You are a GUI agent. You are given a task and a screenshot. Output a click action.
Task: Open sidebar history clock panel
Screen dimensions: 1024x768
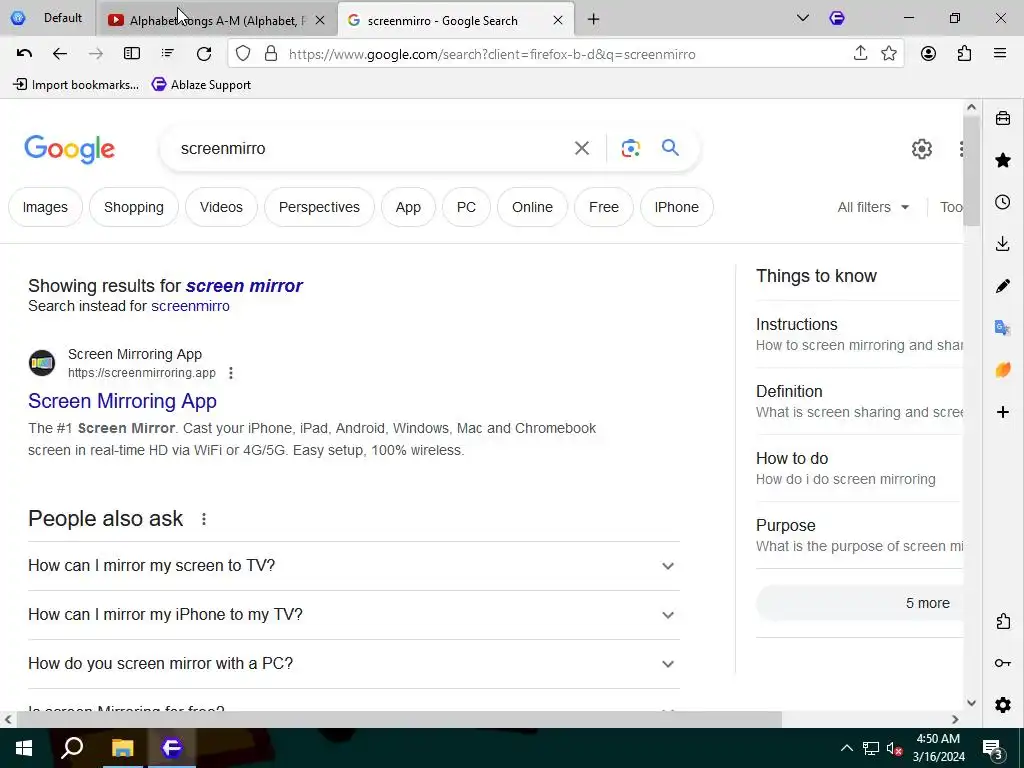(x=1003, y=202)
